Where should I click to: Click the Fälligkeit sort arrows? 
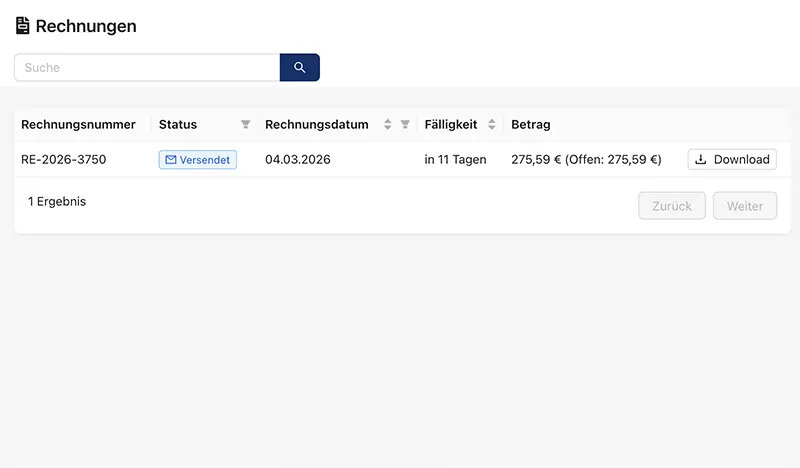pos(491,125)
